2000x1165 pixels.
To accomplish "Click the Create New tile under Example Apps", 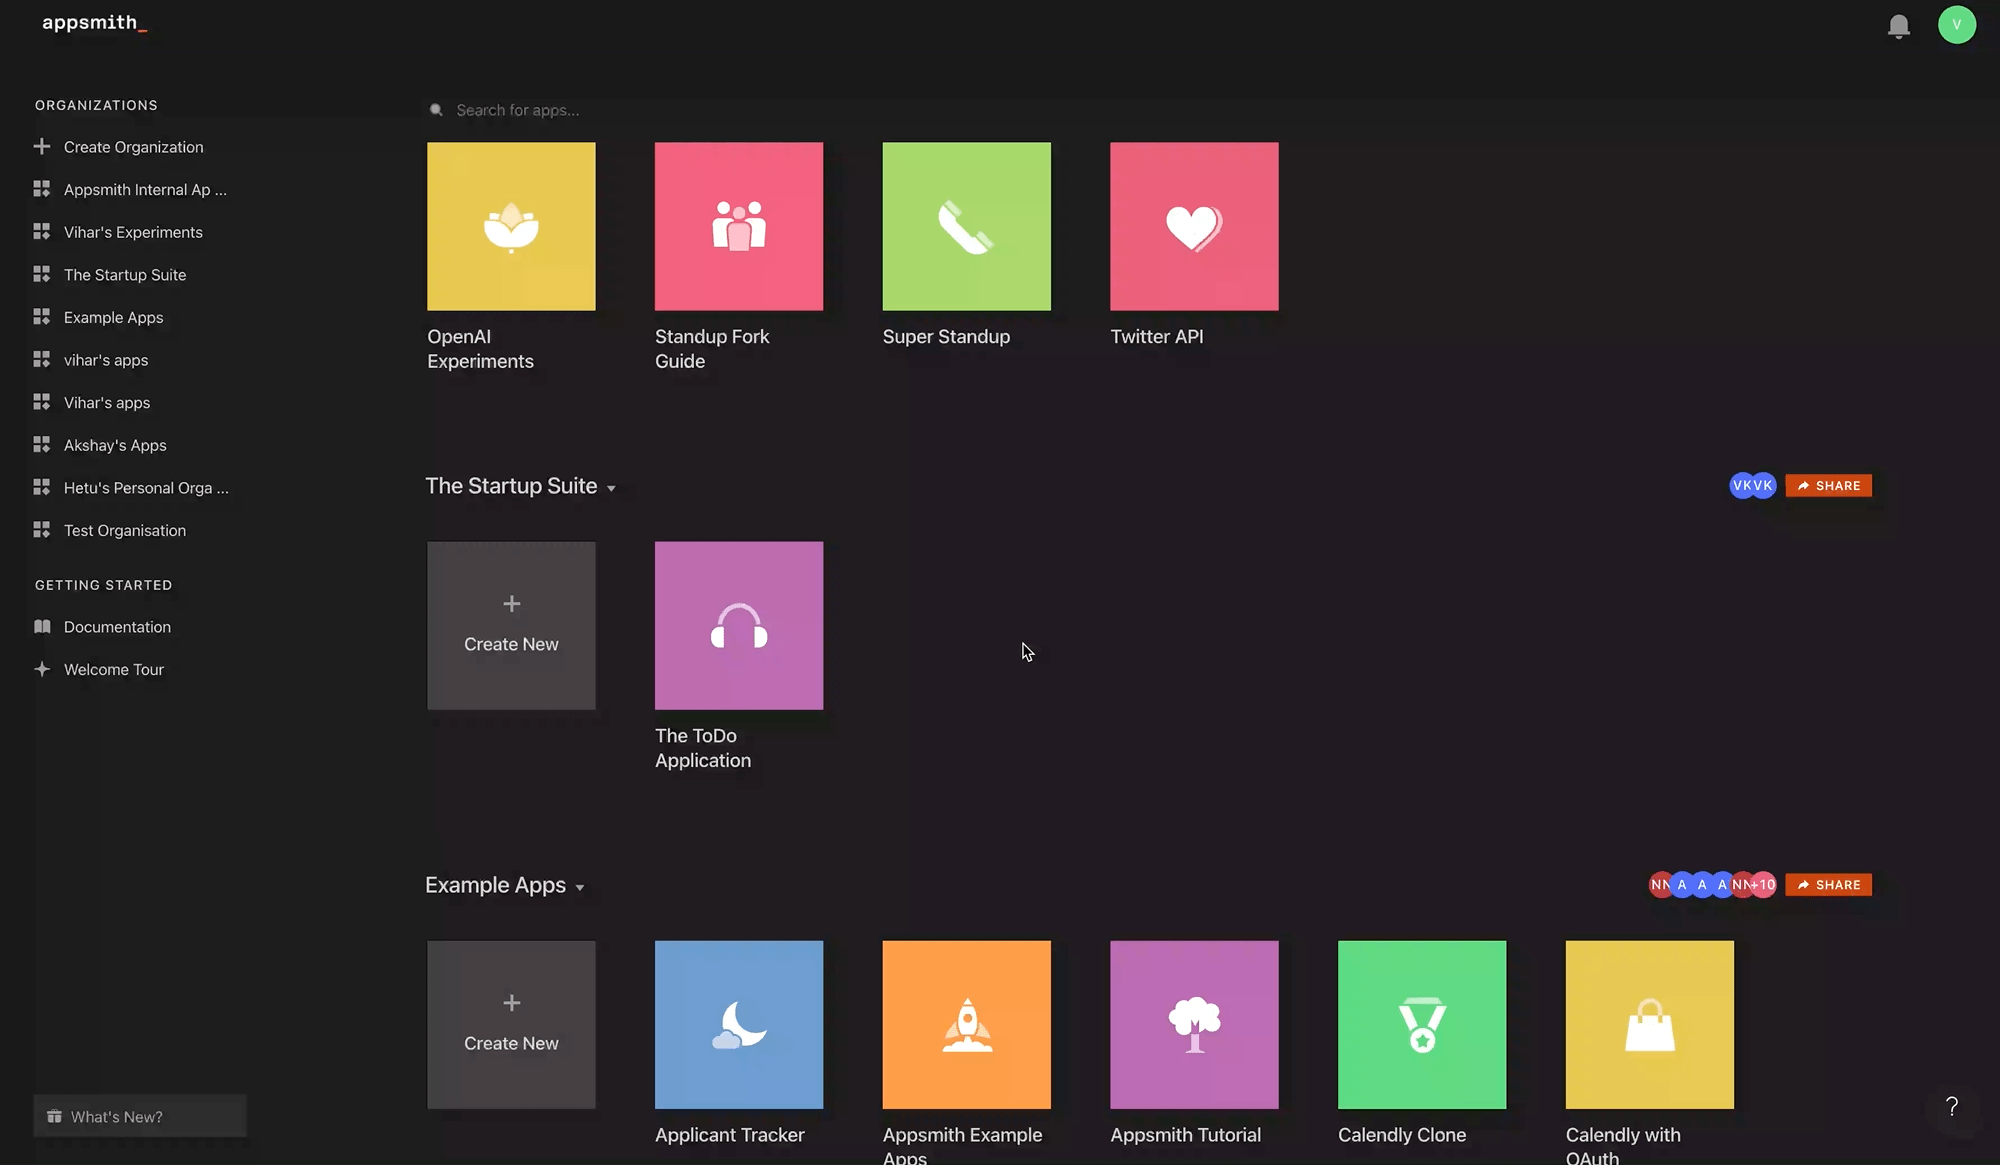I will [510, 1024].
